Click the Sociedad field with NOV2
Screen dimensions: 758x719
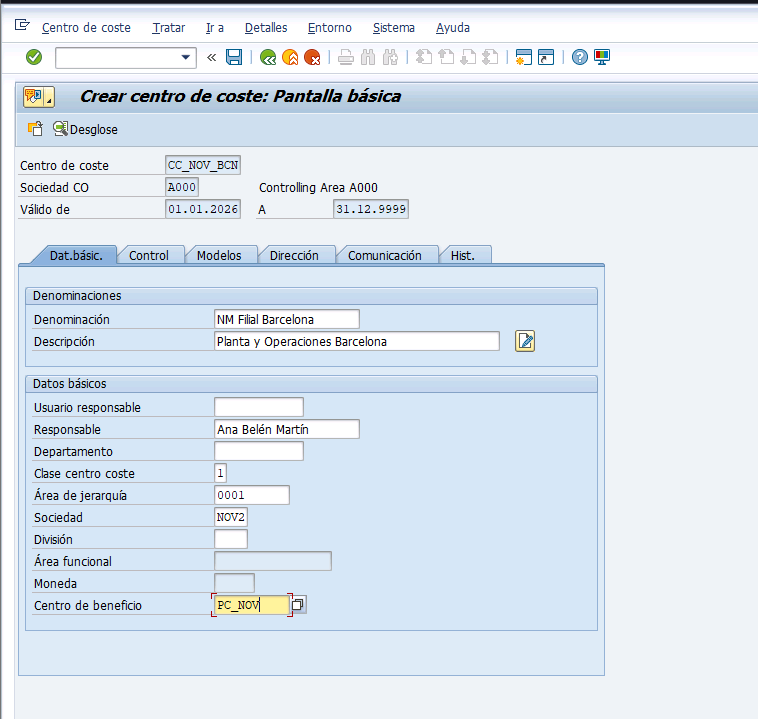coord(231,517)
